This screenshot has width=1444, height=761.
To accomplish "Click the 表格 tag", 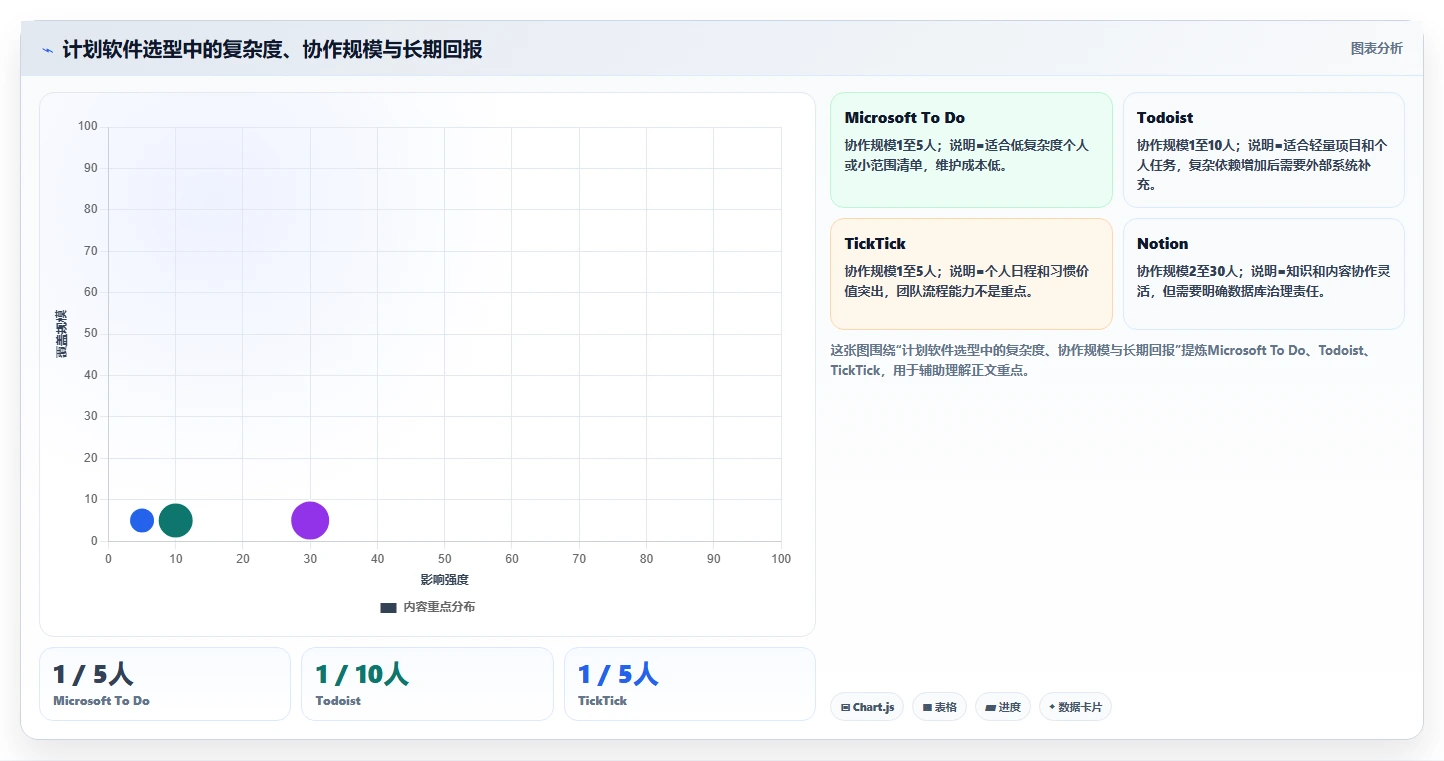I will point(939,707).
